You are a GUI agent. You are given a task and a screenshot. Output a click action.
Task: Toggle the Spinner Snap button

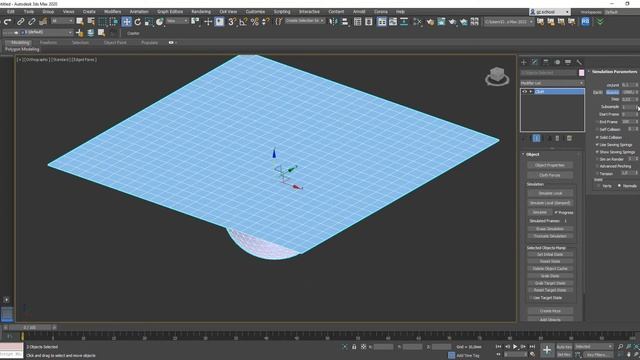[x=265, y=22]
